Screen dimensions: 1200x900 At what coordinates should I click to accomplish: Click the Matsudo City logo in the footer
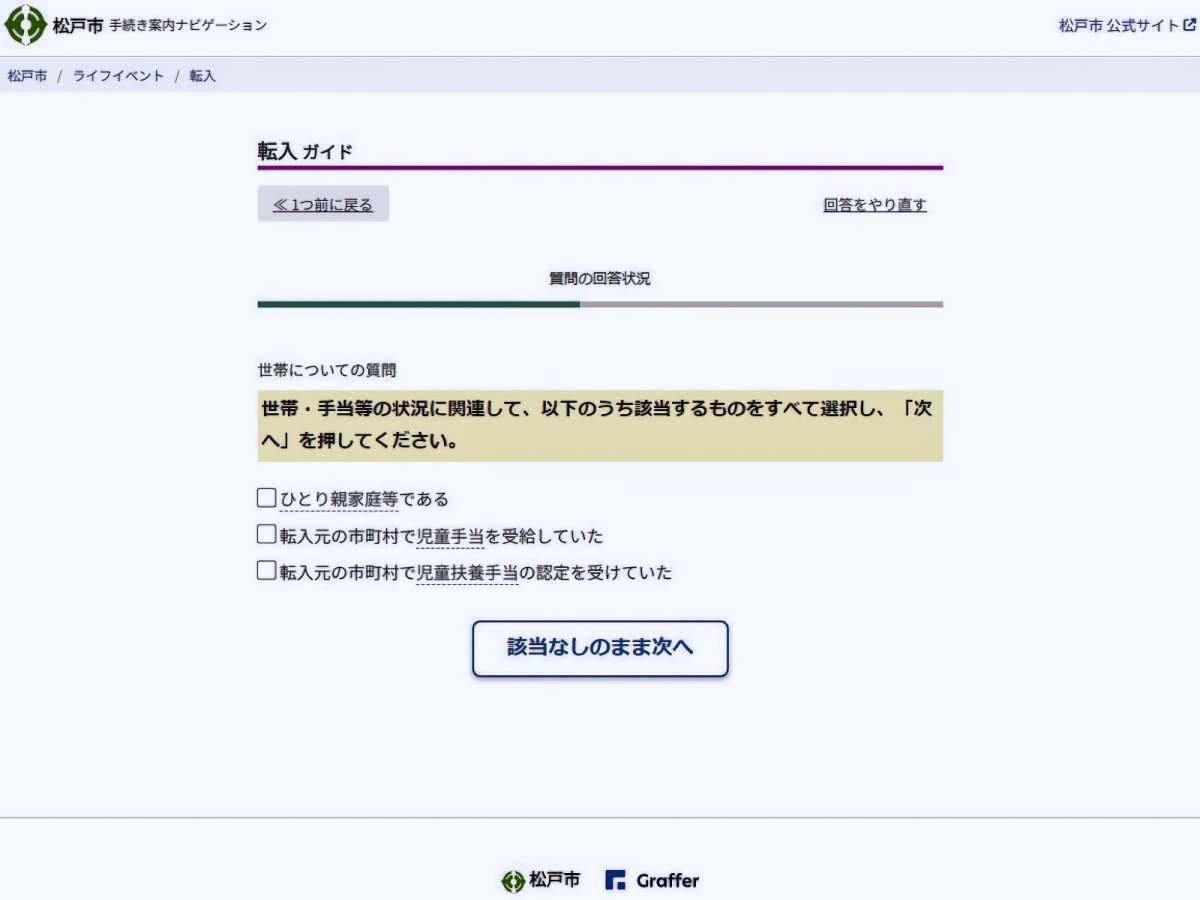(541, 880)
